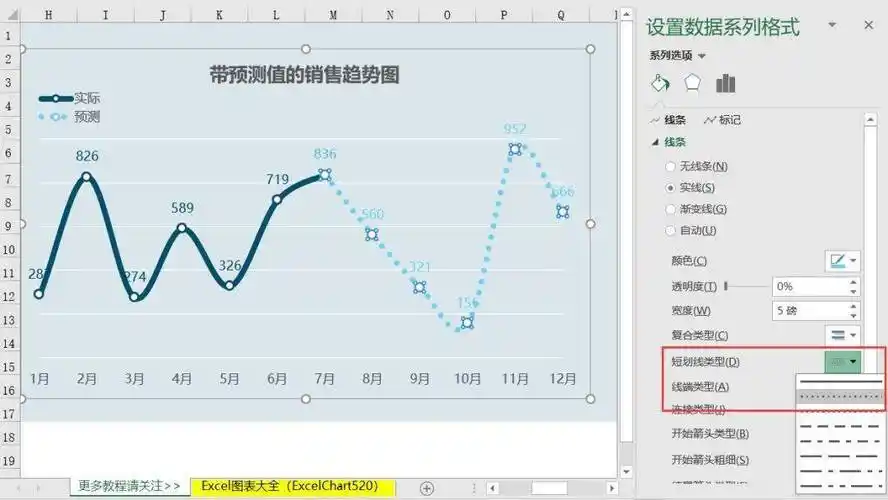
Task: Click the 线端类型(A) label
Action: pyautogui.click(x=700, y=387)
